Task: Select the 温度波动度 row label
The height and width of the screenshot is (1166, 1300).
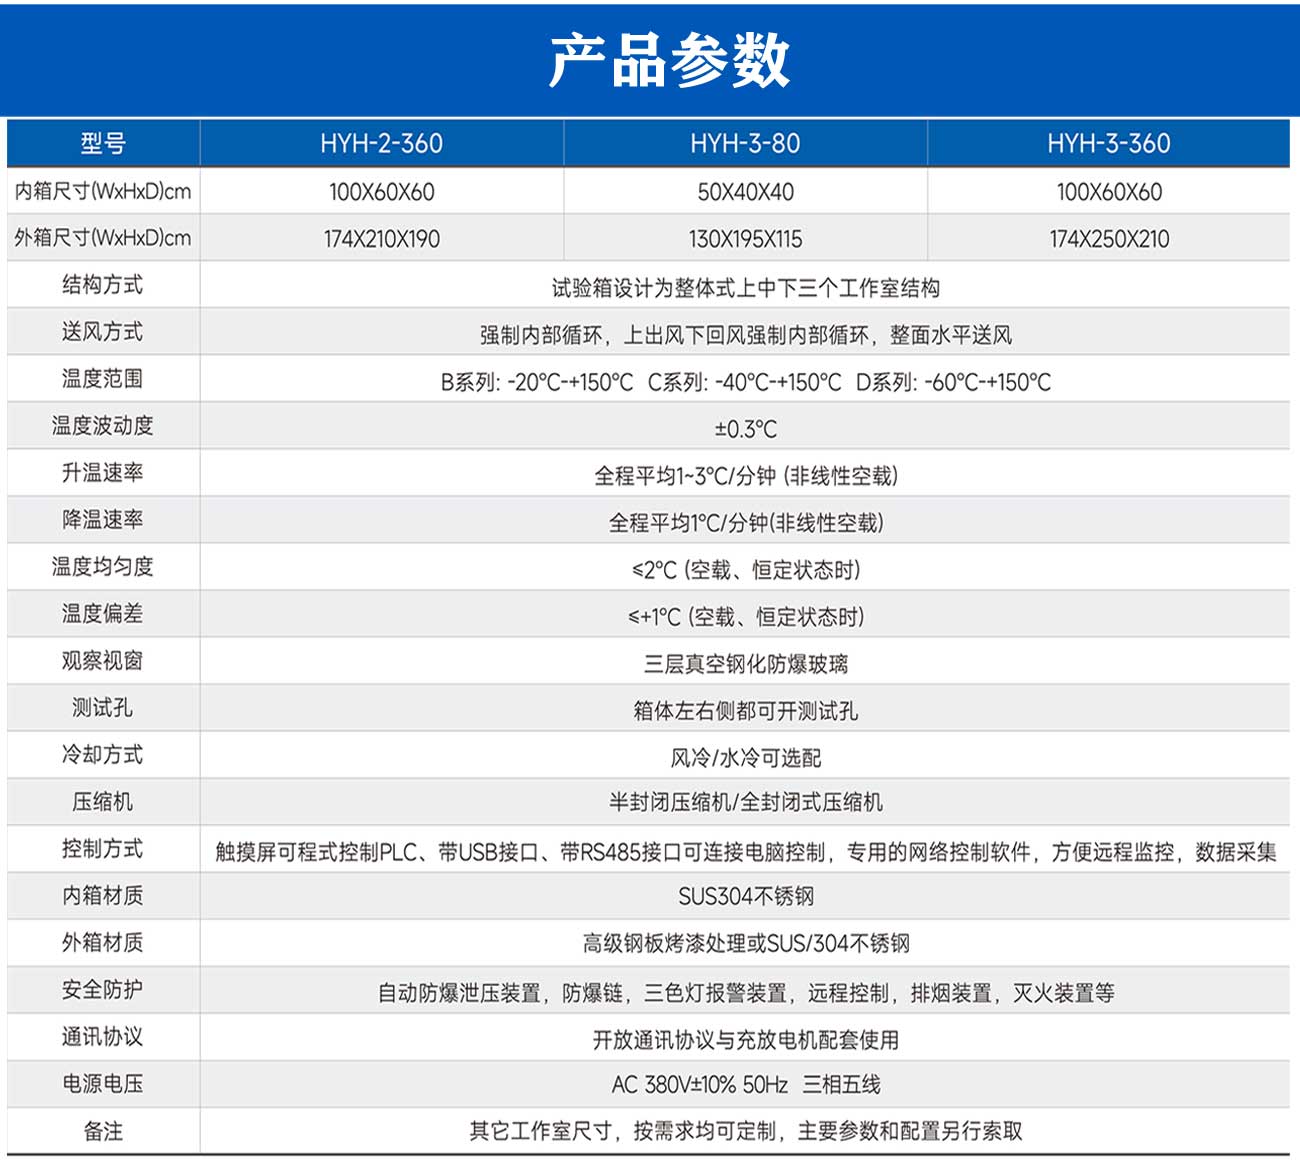Action: point(103,426)
